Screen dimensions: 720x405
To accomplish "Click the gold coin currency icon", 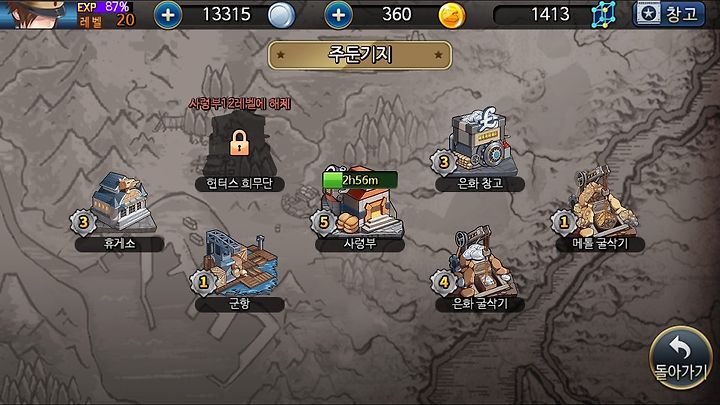I will 451,15.
